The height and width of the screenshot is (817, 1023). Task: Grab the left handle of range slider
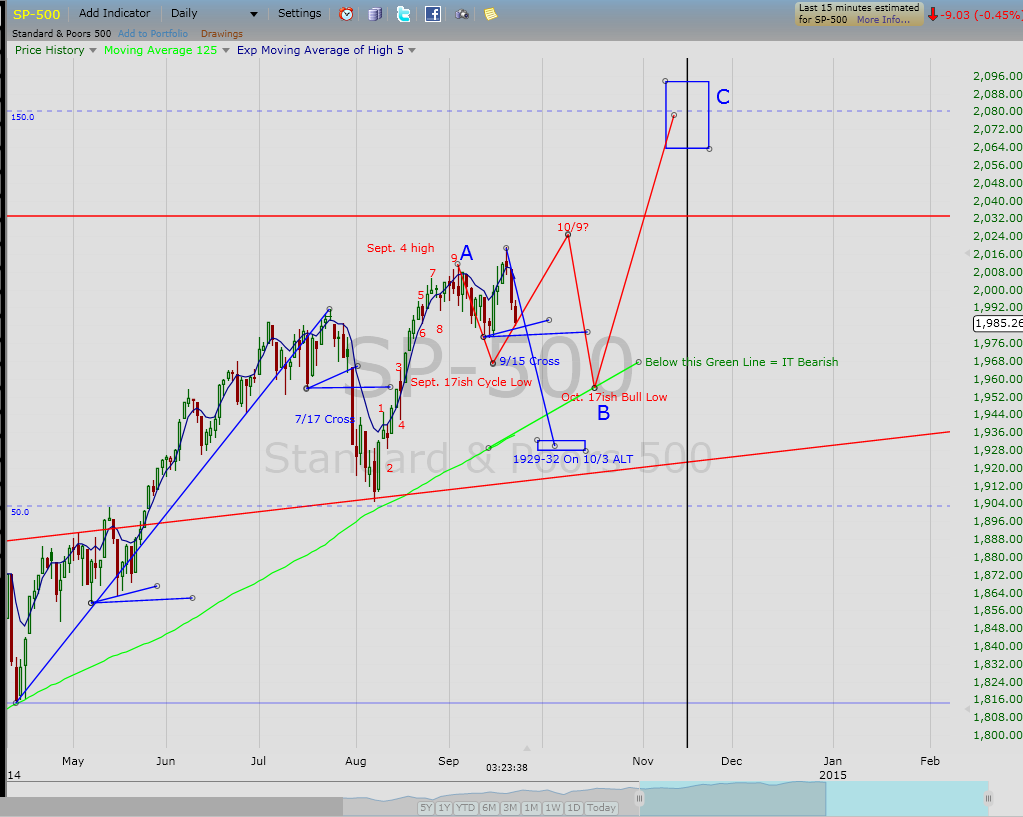pyautogui.click(x=640, y=798)
